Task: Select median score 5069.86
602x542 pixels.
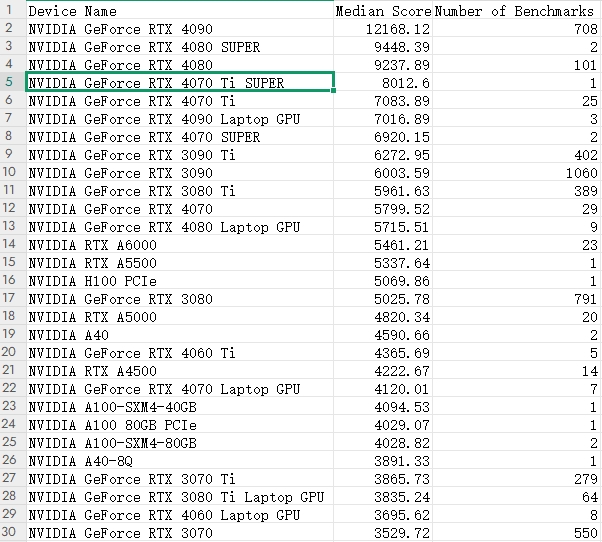Action: pyautogui.click(x=383, y=280)
